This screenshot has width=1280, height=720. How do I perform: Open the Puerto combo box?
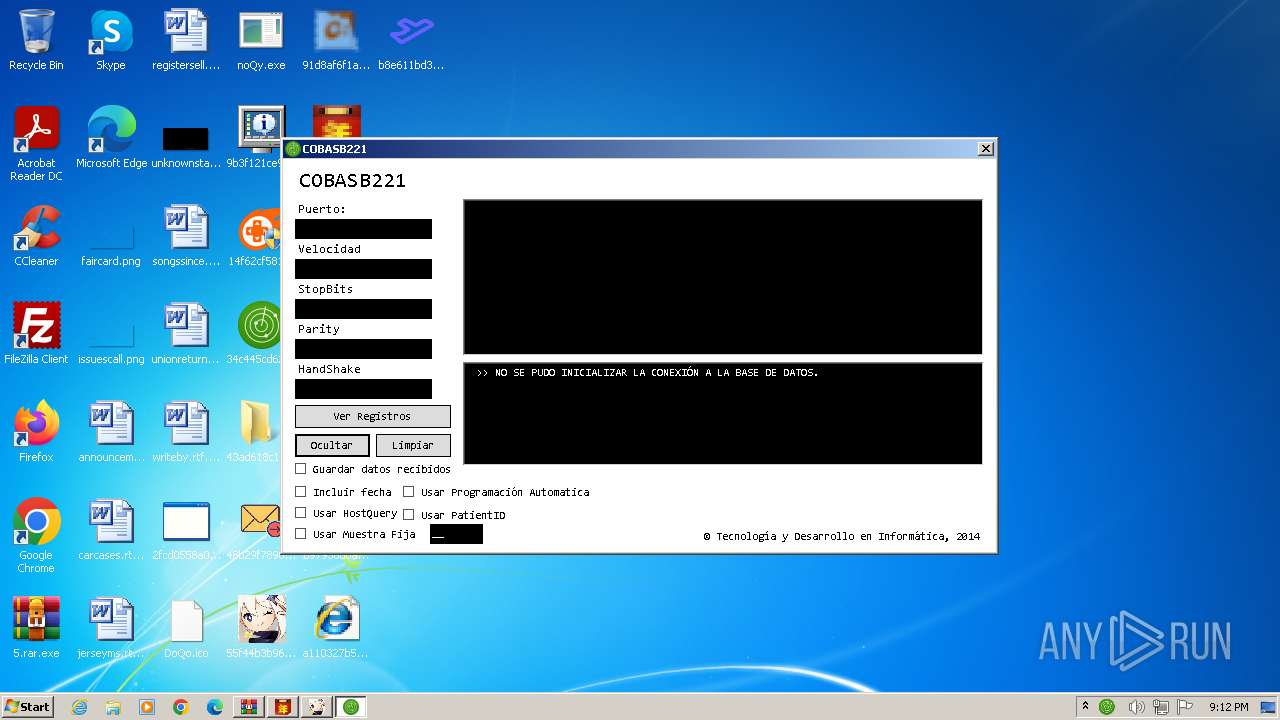(363, 229)
